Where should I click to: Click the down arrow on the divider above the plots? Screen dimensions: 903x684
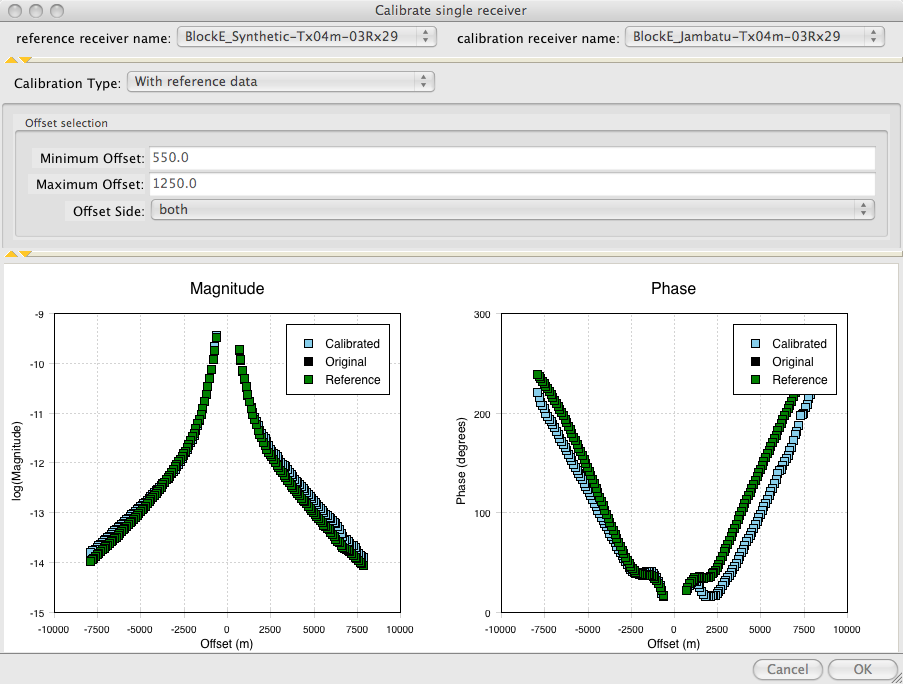coord(25,254)
